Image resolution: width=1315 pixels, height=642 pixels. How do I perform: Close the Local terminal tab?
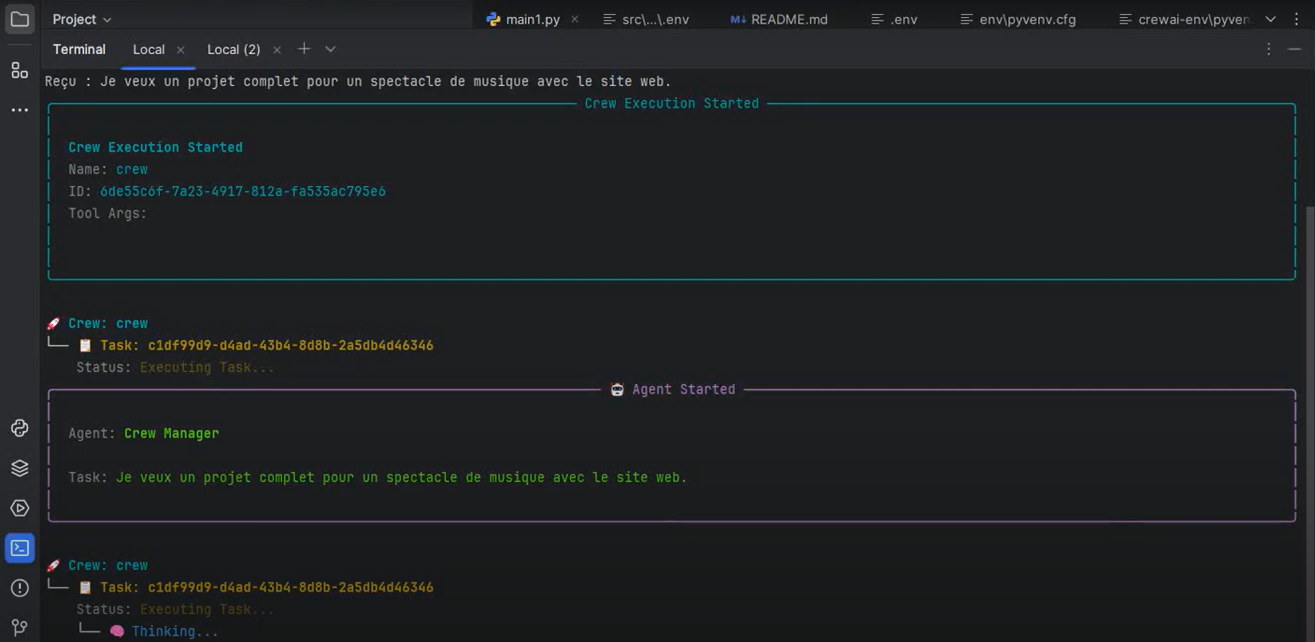(x=180, y=50)
